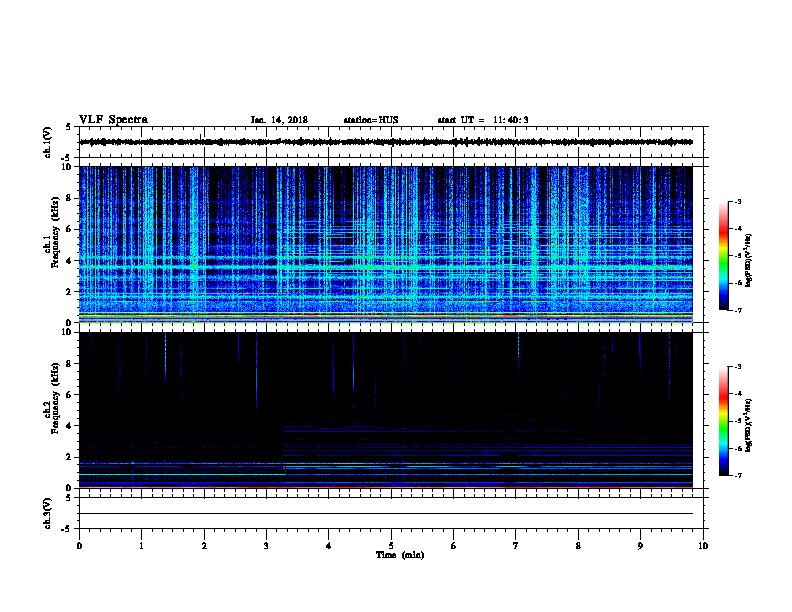Click the ch.2 frequency tick "4"
792x612 pixels.
coord(70,426)
